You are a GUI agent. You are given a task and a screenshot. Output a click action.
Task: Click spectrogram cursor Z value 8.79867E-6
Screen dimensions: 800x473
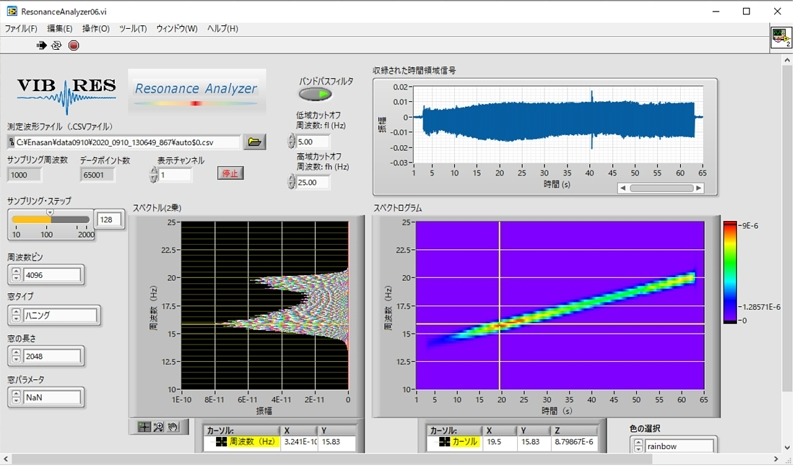pos(574,442)
